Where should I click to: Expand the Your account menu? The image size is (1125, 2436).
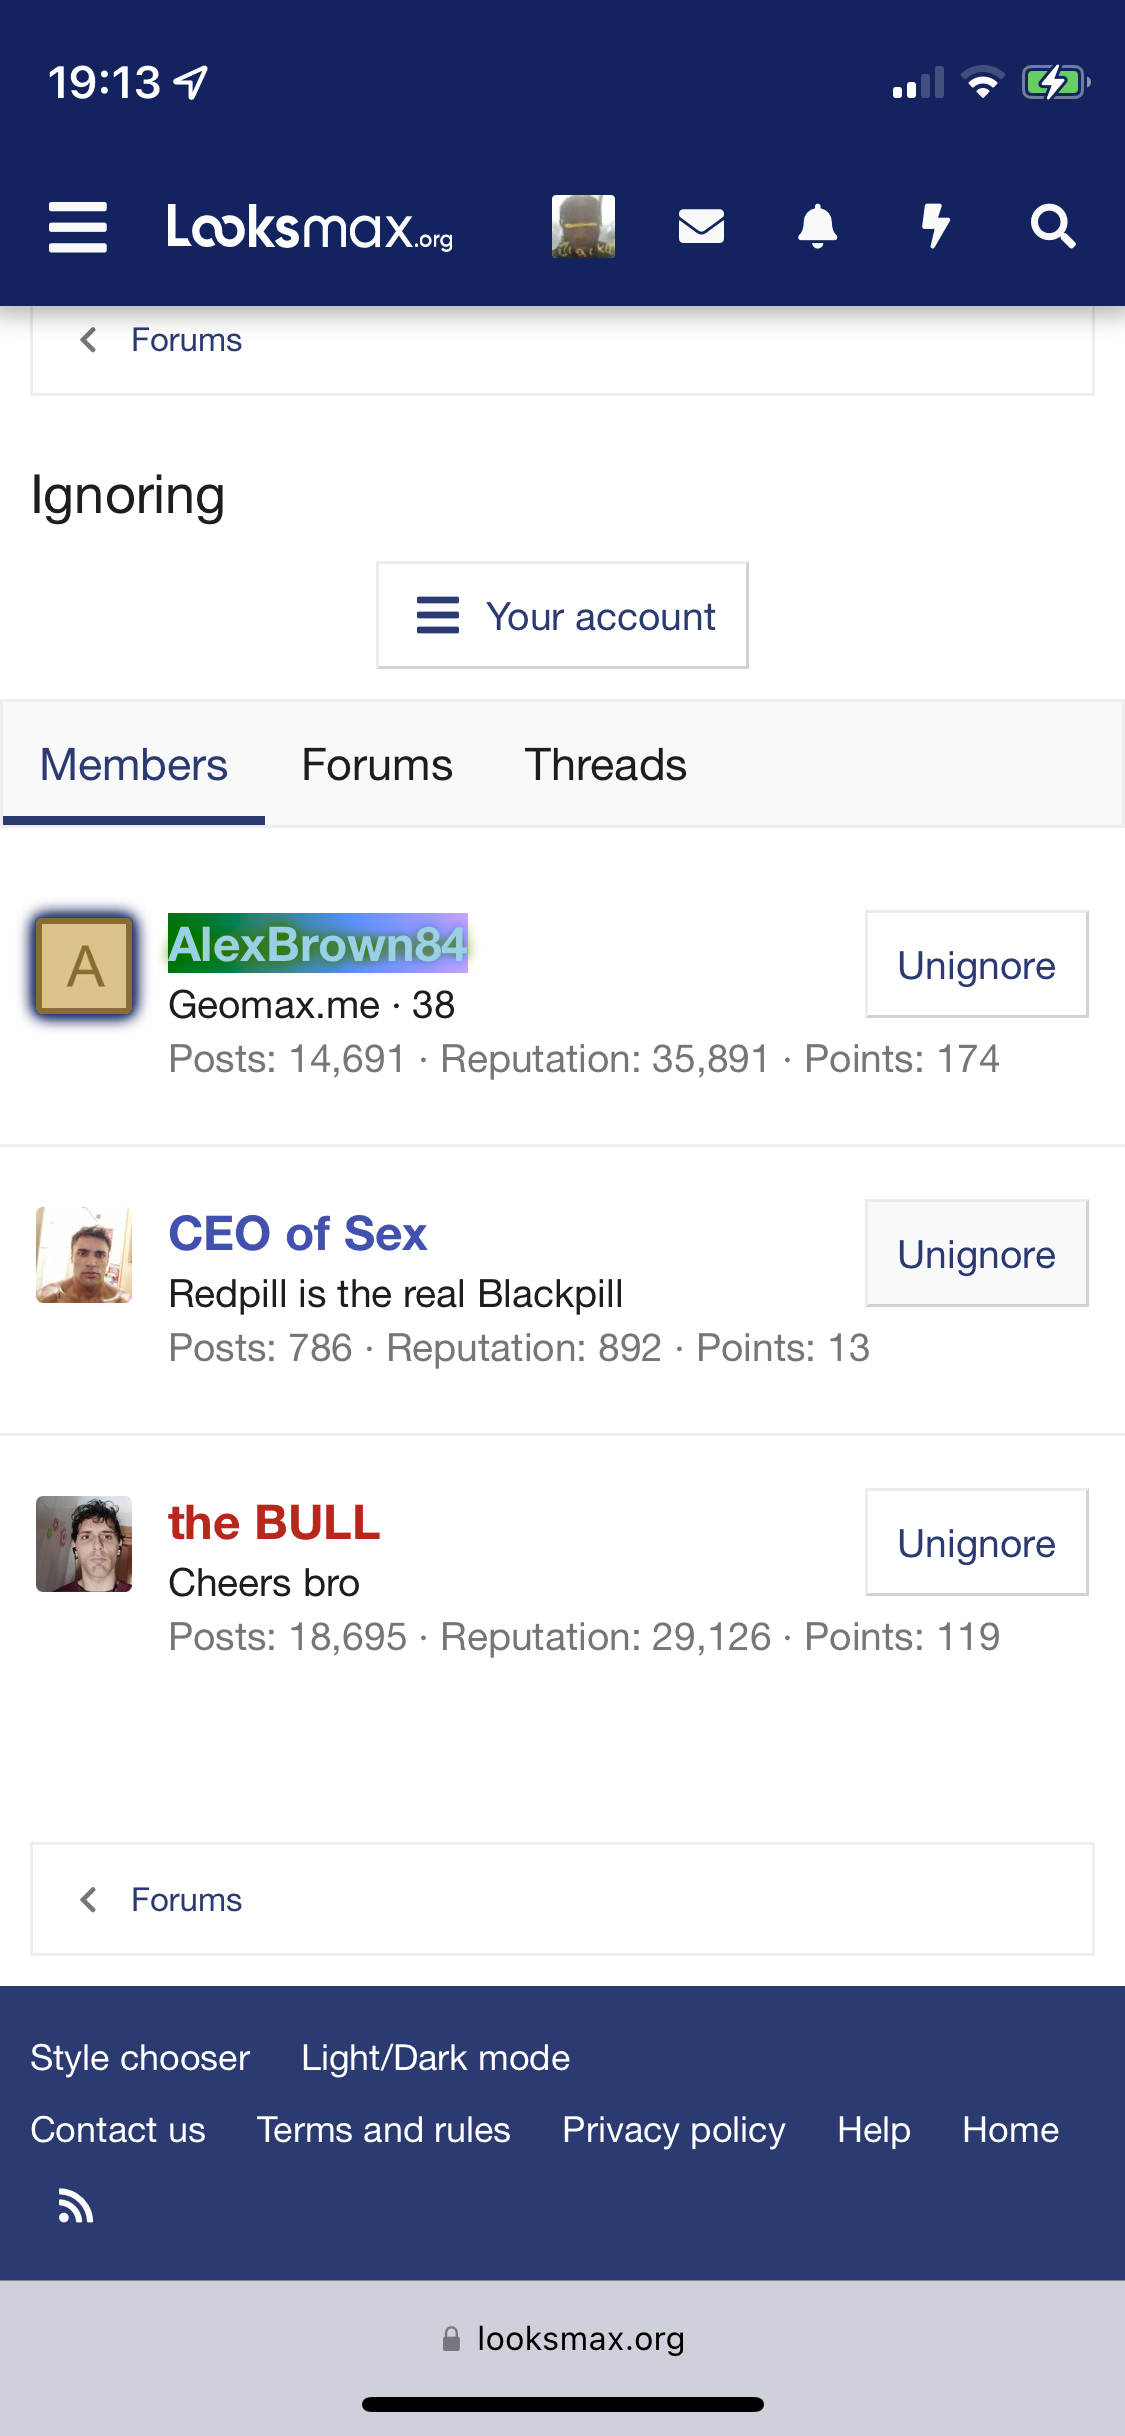[562, 615]
